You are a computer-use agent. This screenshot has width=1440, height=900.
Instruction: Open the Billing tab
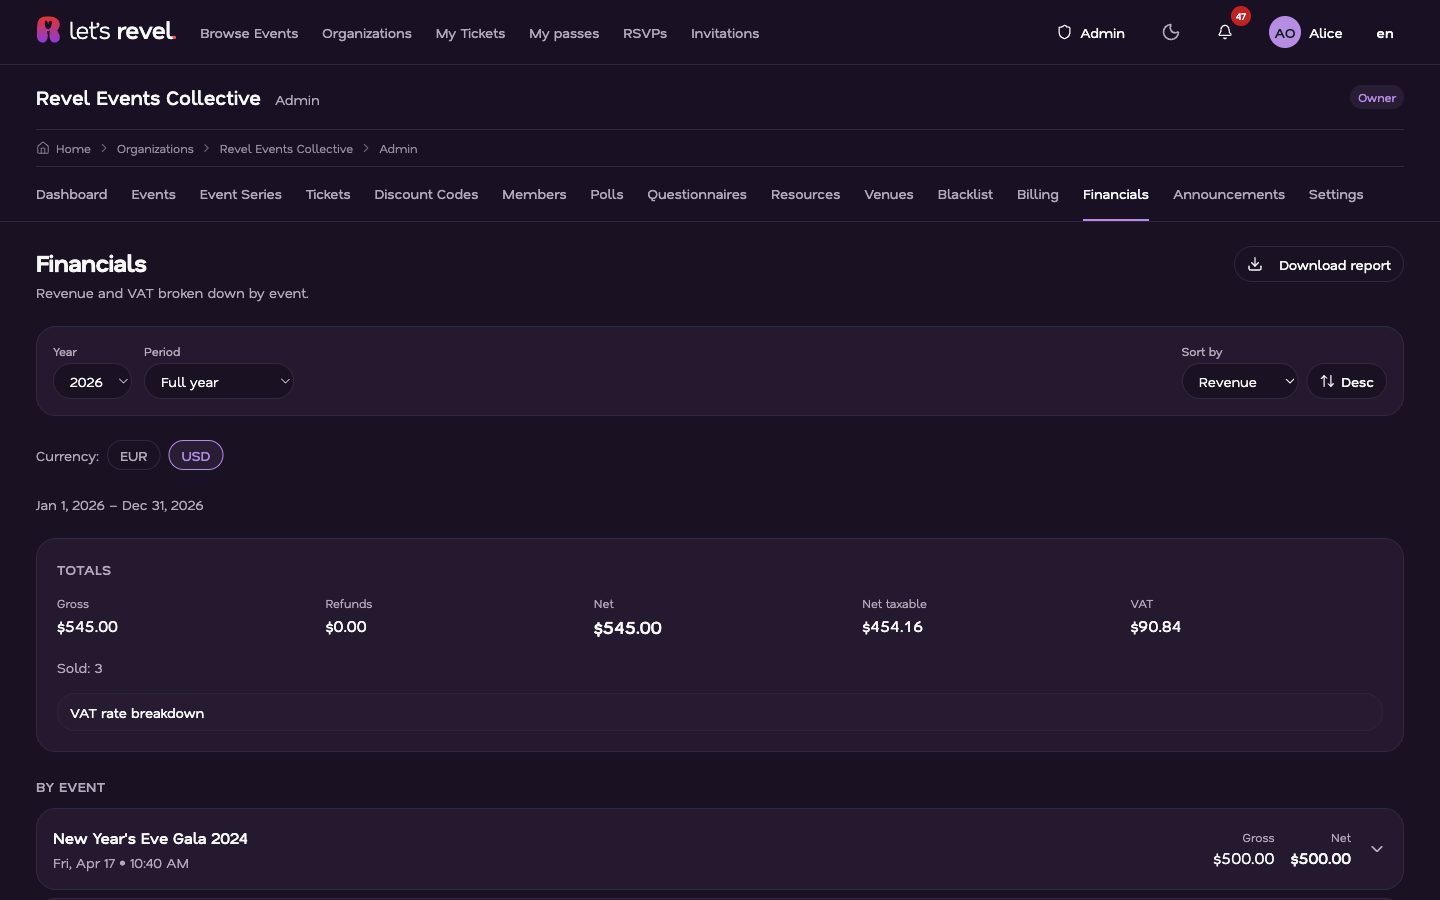1037,194
